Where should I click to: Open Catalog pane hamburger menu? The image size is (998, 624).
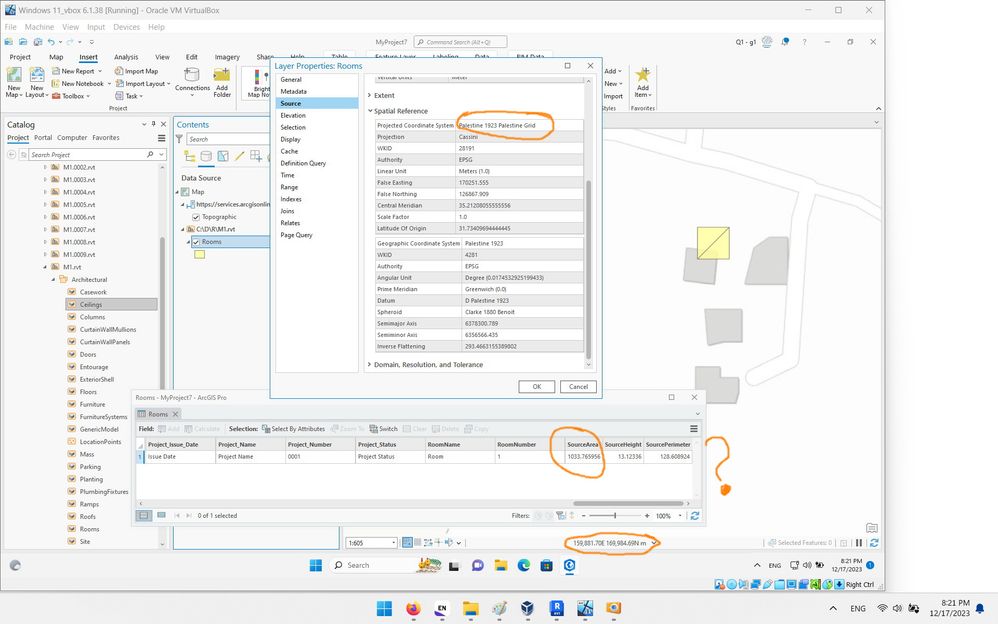point(162,138)
